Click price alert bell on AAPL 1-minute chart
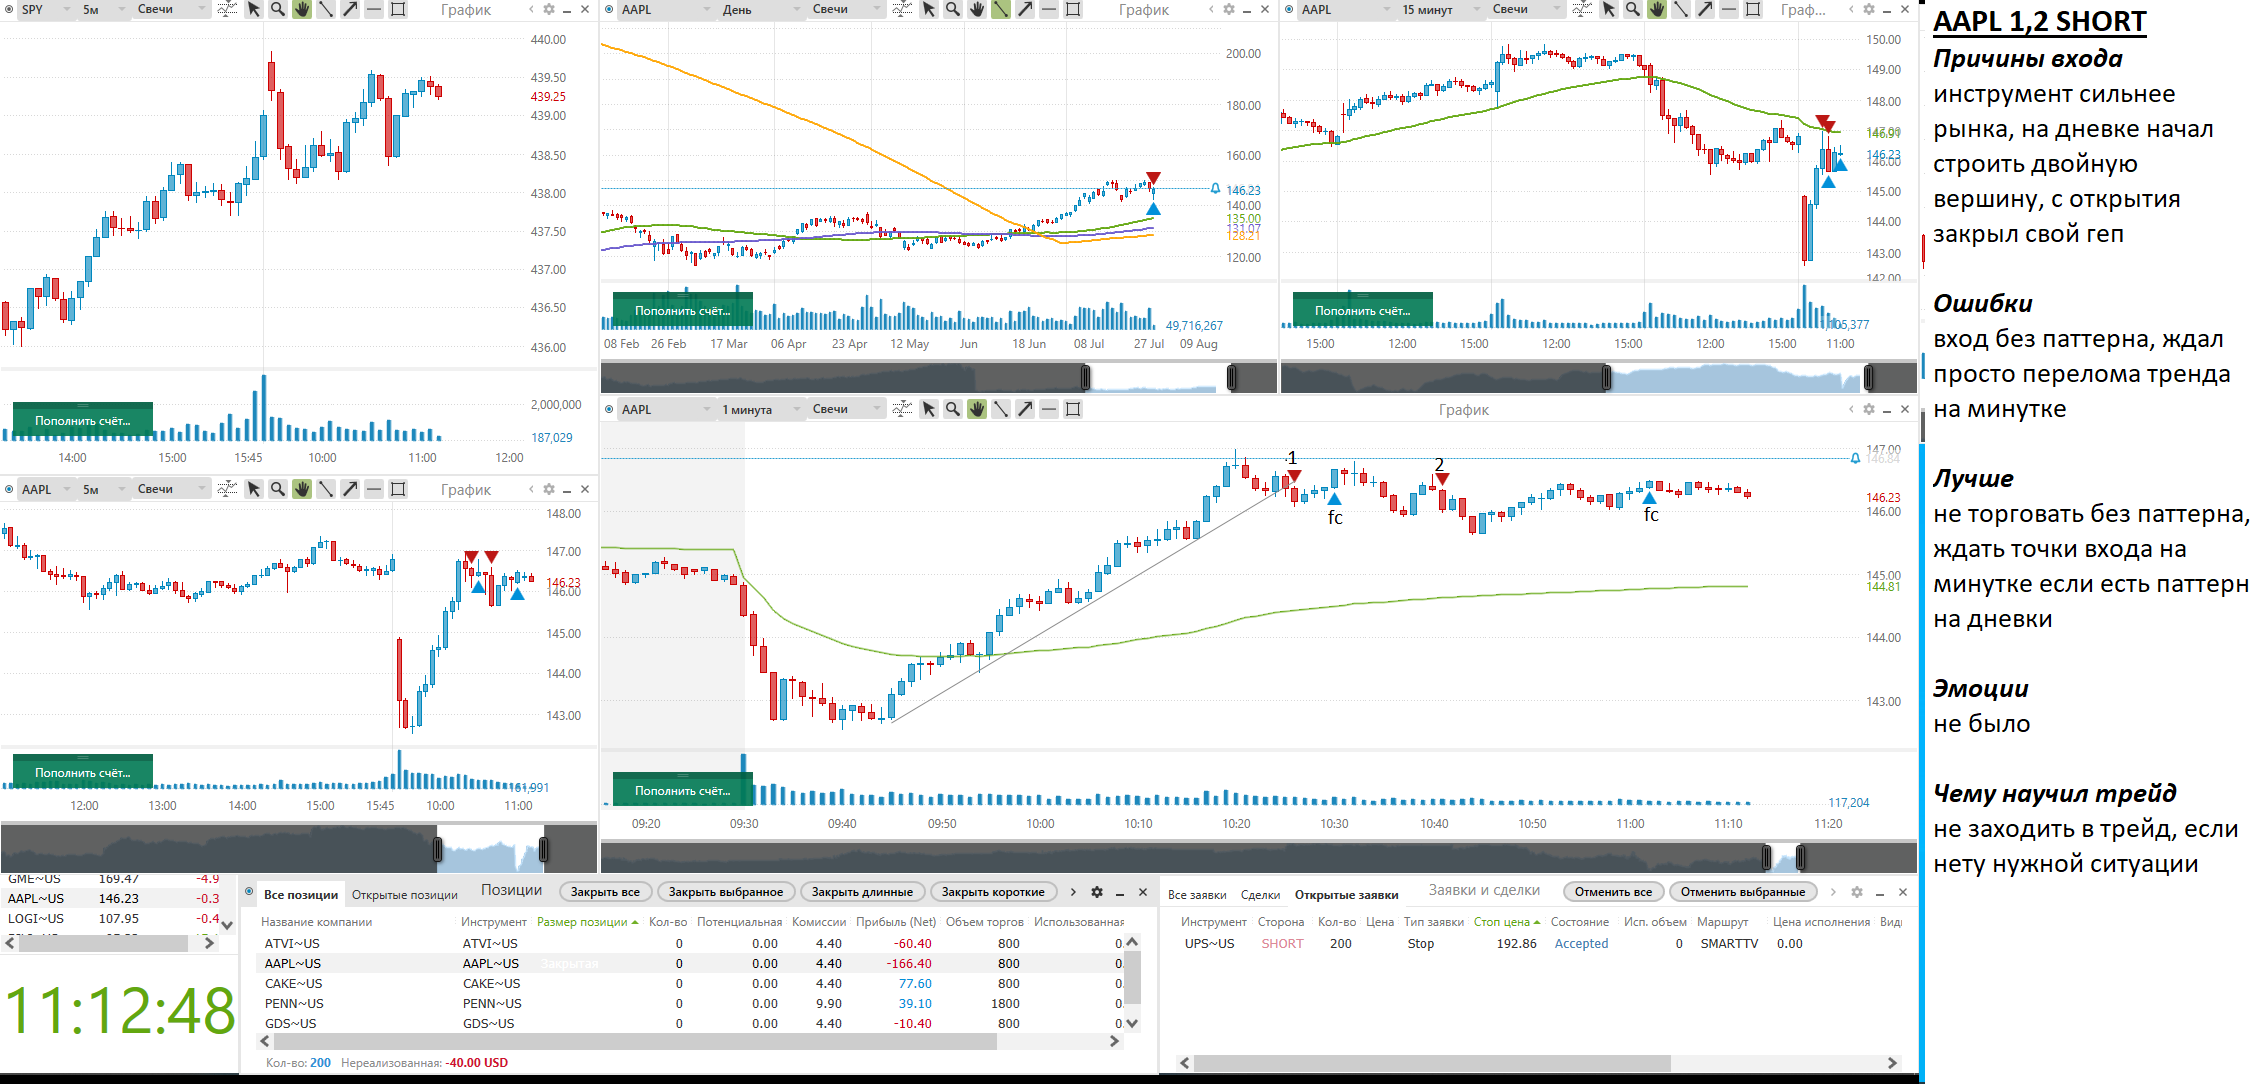Viewport: 2250px width, 1084px height. pyautogui.click(x=1856, y=458)
